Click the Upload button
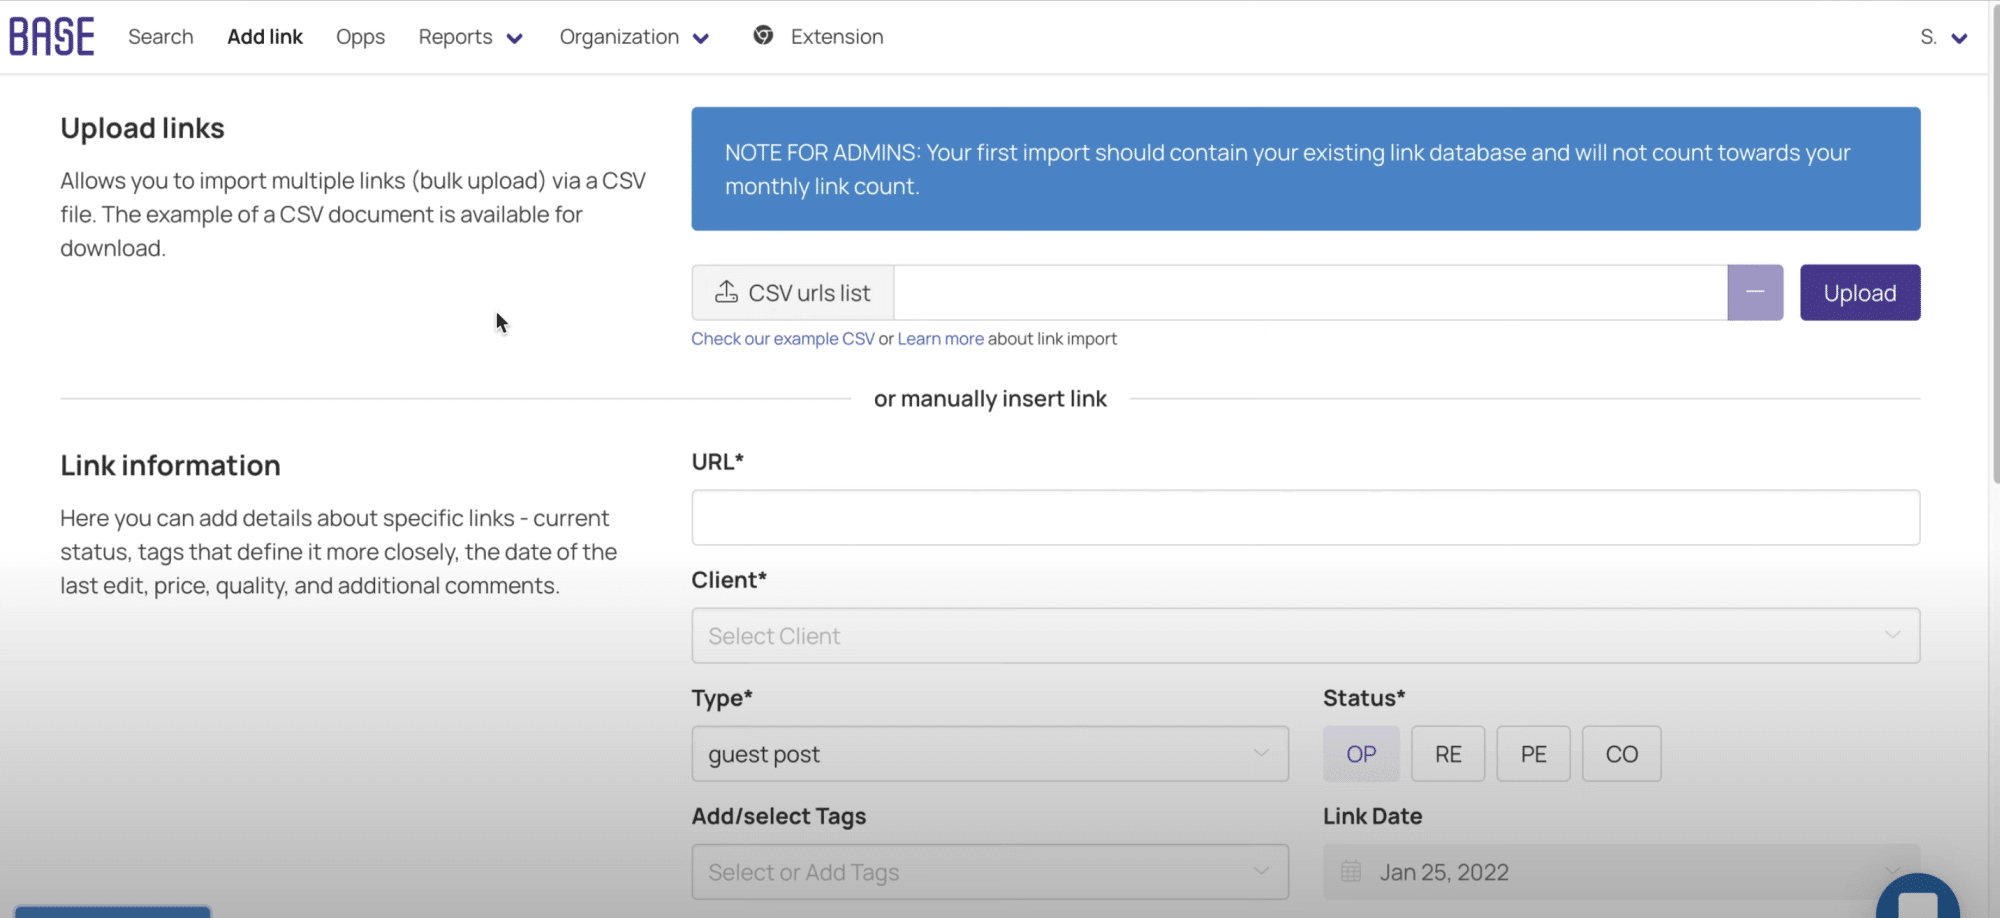 point(1859,292)
